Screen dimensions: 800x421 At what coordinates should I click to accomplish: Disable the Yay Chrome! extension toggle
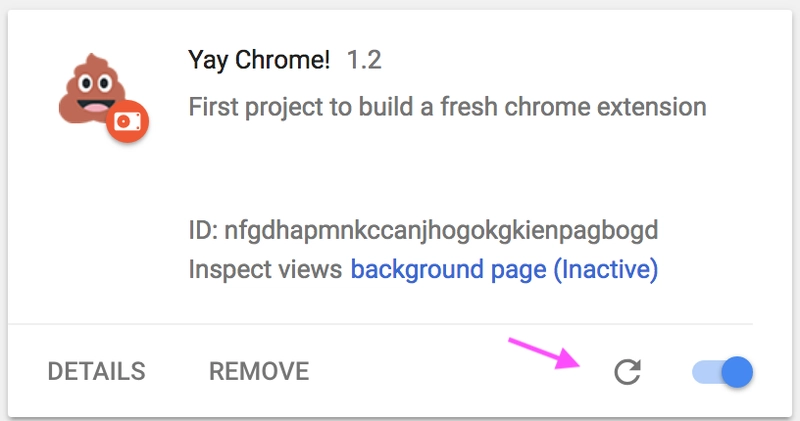point(722,372)
